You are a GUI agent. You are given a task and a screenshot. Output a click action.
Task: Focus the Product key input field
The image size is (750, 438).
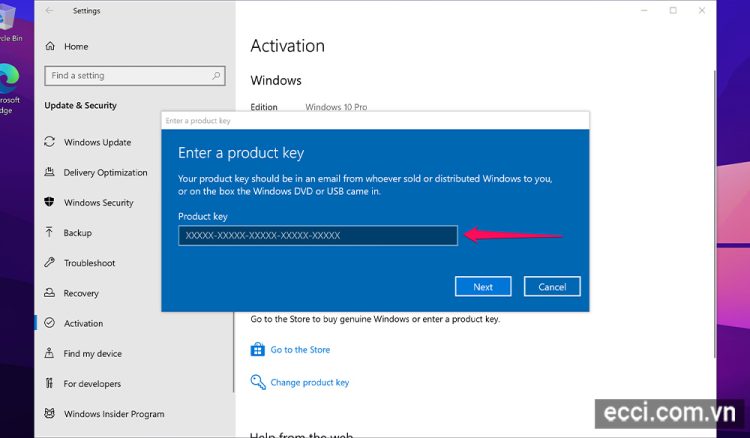(318, 235)
